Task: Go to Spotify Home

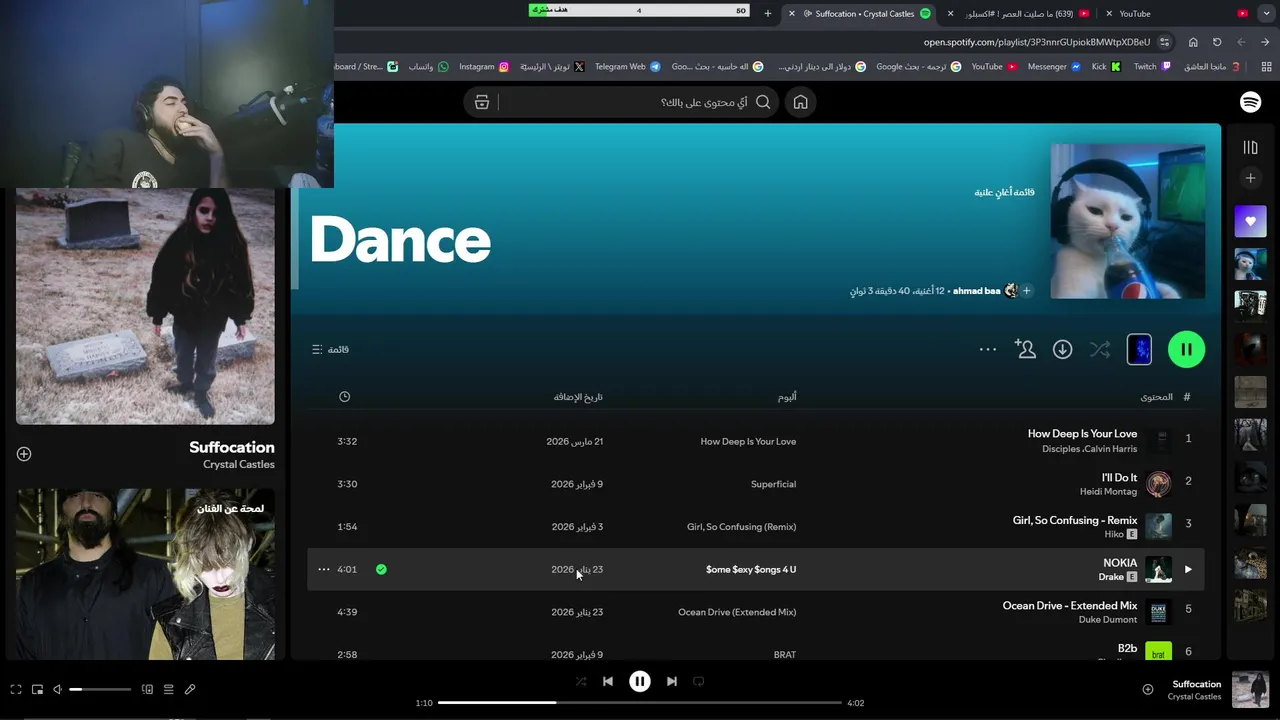Action: (800, 102)
